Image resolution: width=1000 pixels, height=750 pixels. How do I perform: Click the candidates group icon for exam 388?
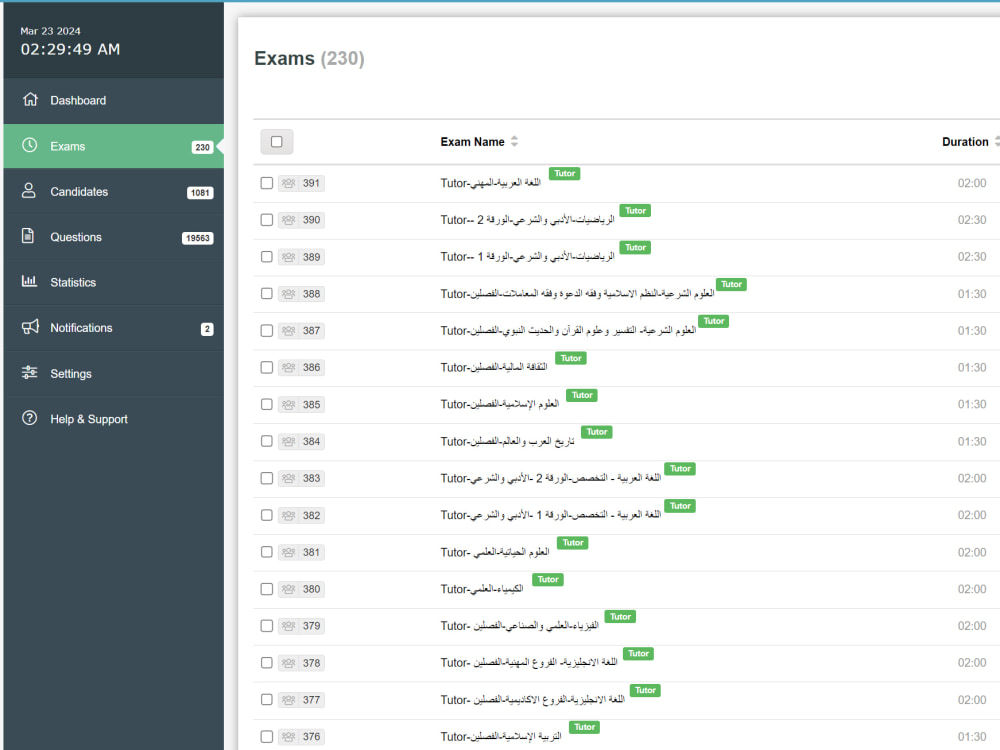coord(288,294)
